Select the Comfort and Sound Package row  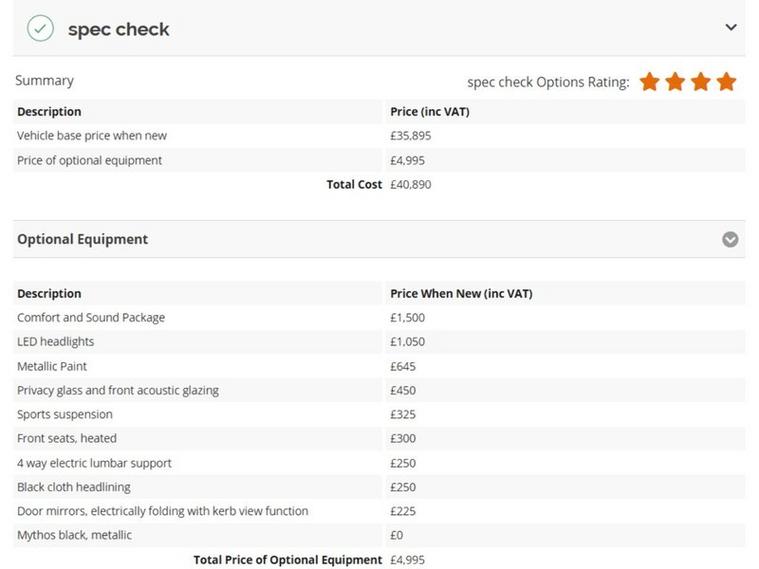379,318
